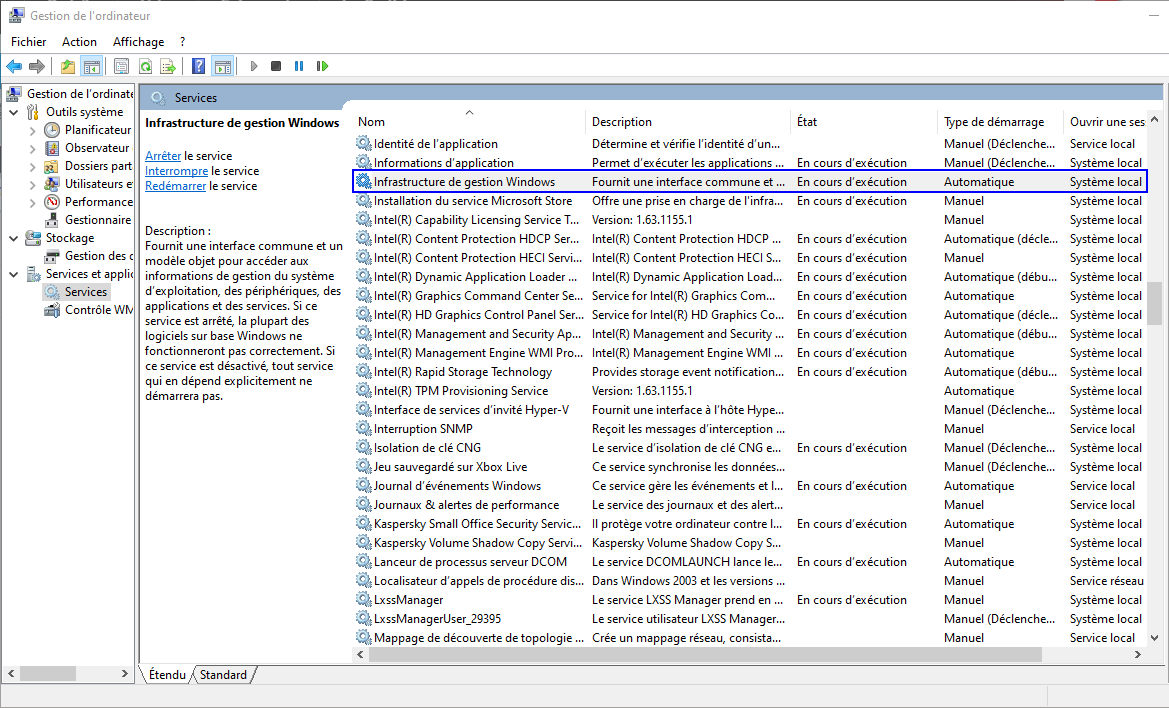The width and height of the screenshot is (1169, 708).
Task: Collapse the Outils système tree node
Action: pyautogui.click(x=14, y=112)
